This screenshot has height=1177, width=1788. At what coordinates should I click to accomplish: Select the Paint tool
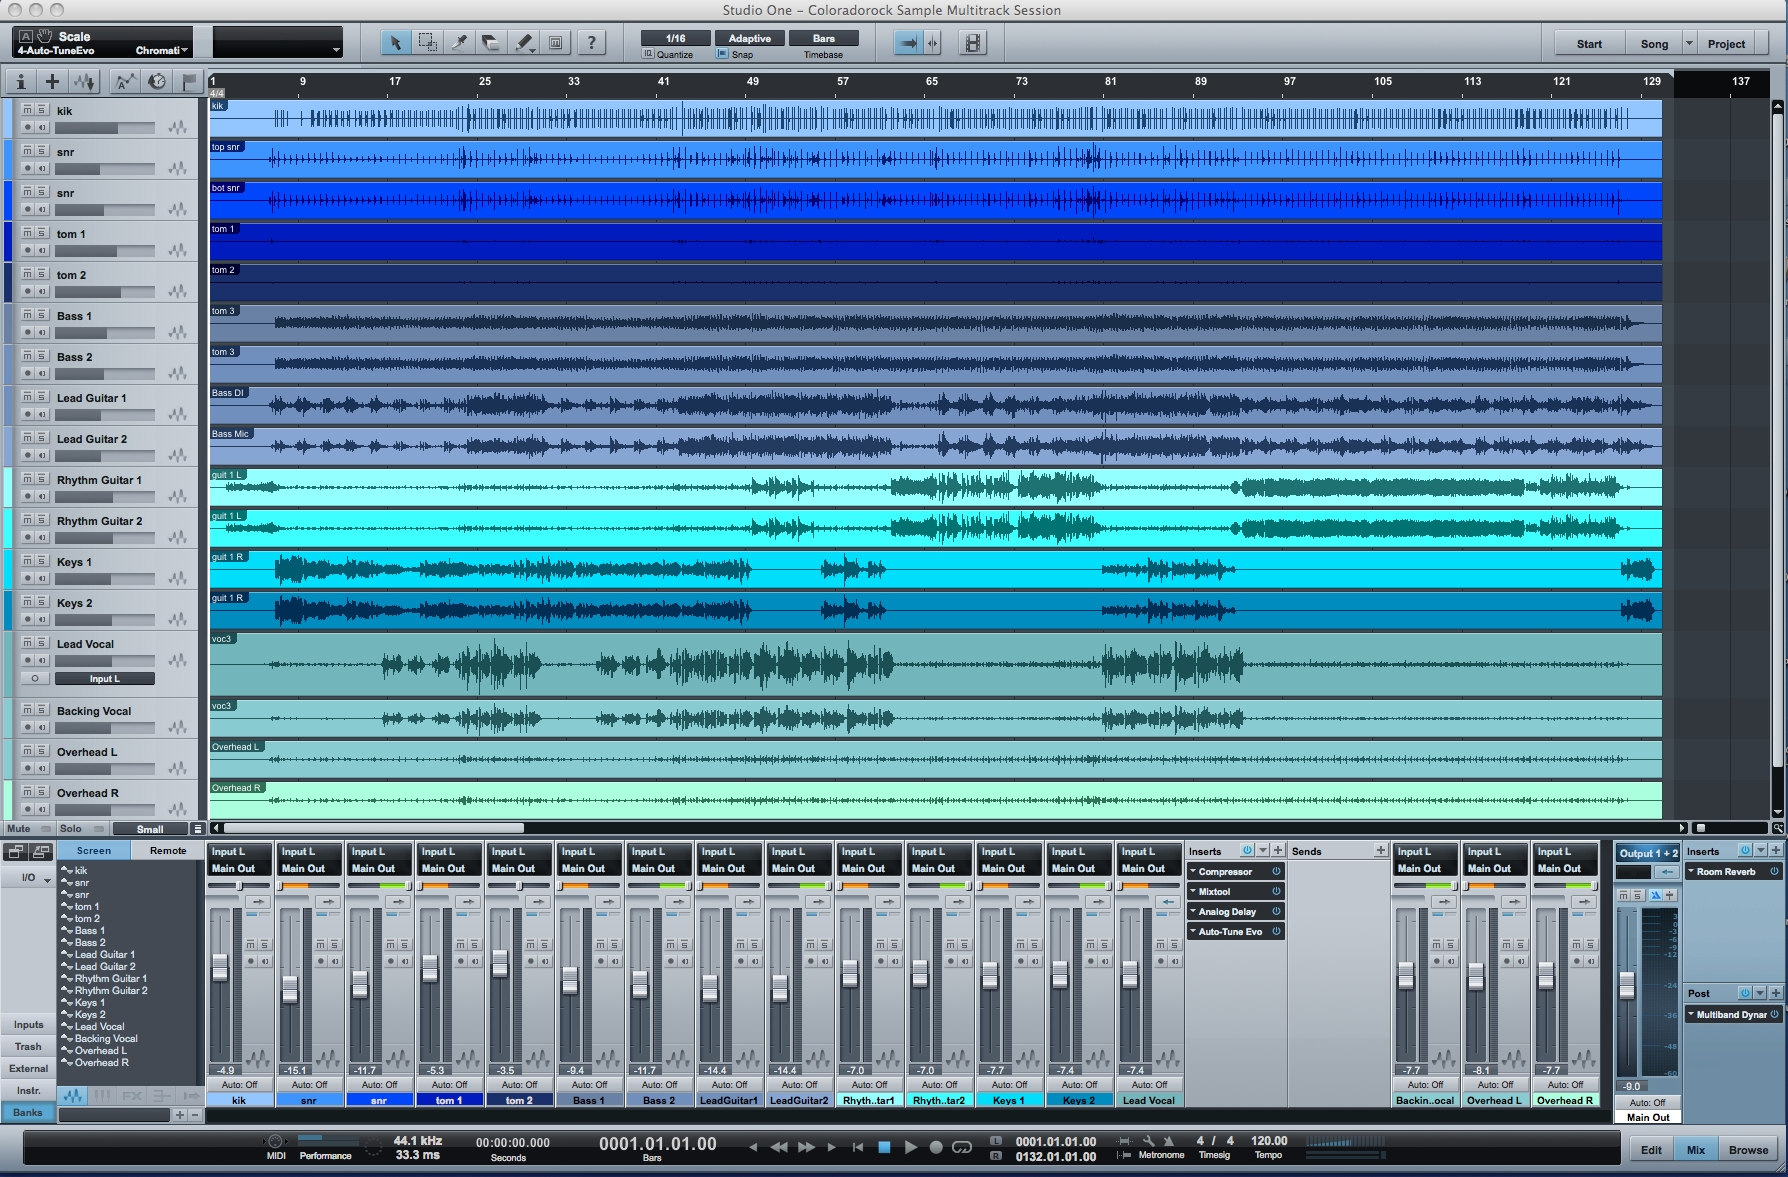[523, 42]
